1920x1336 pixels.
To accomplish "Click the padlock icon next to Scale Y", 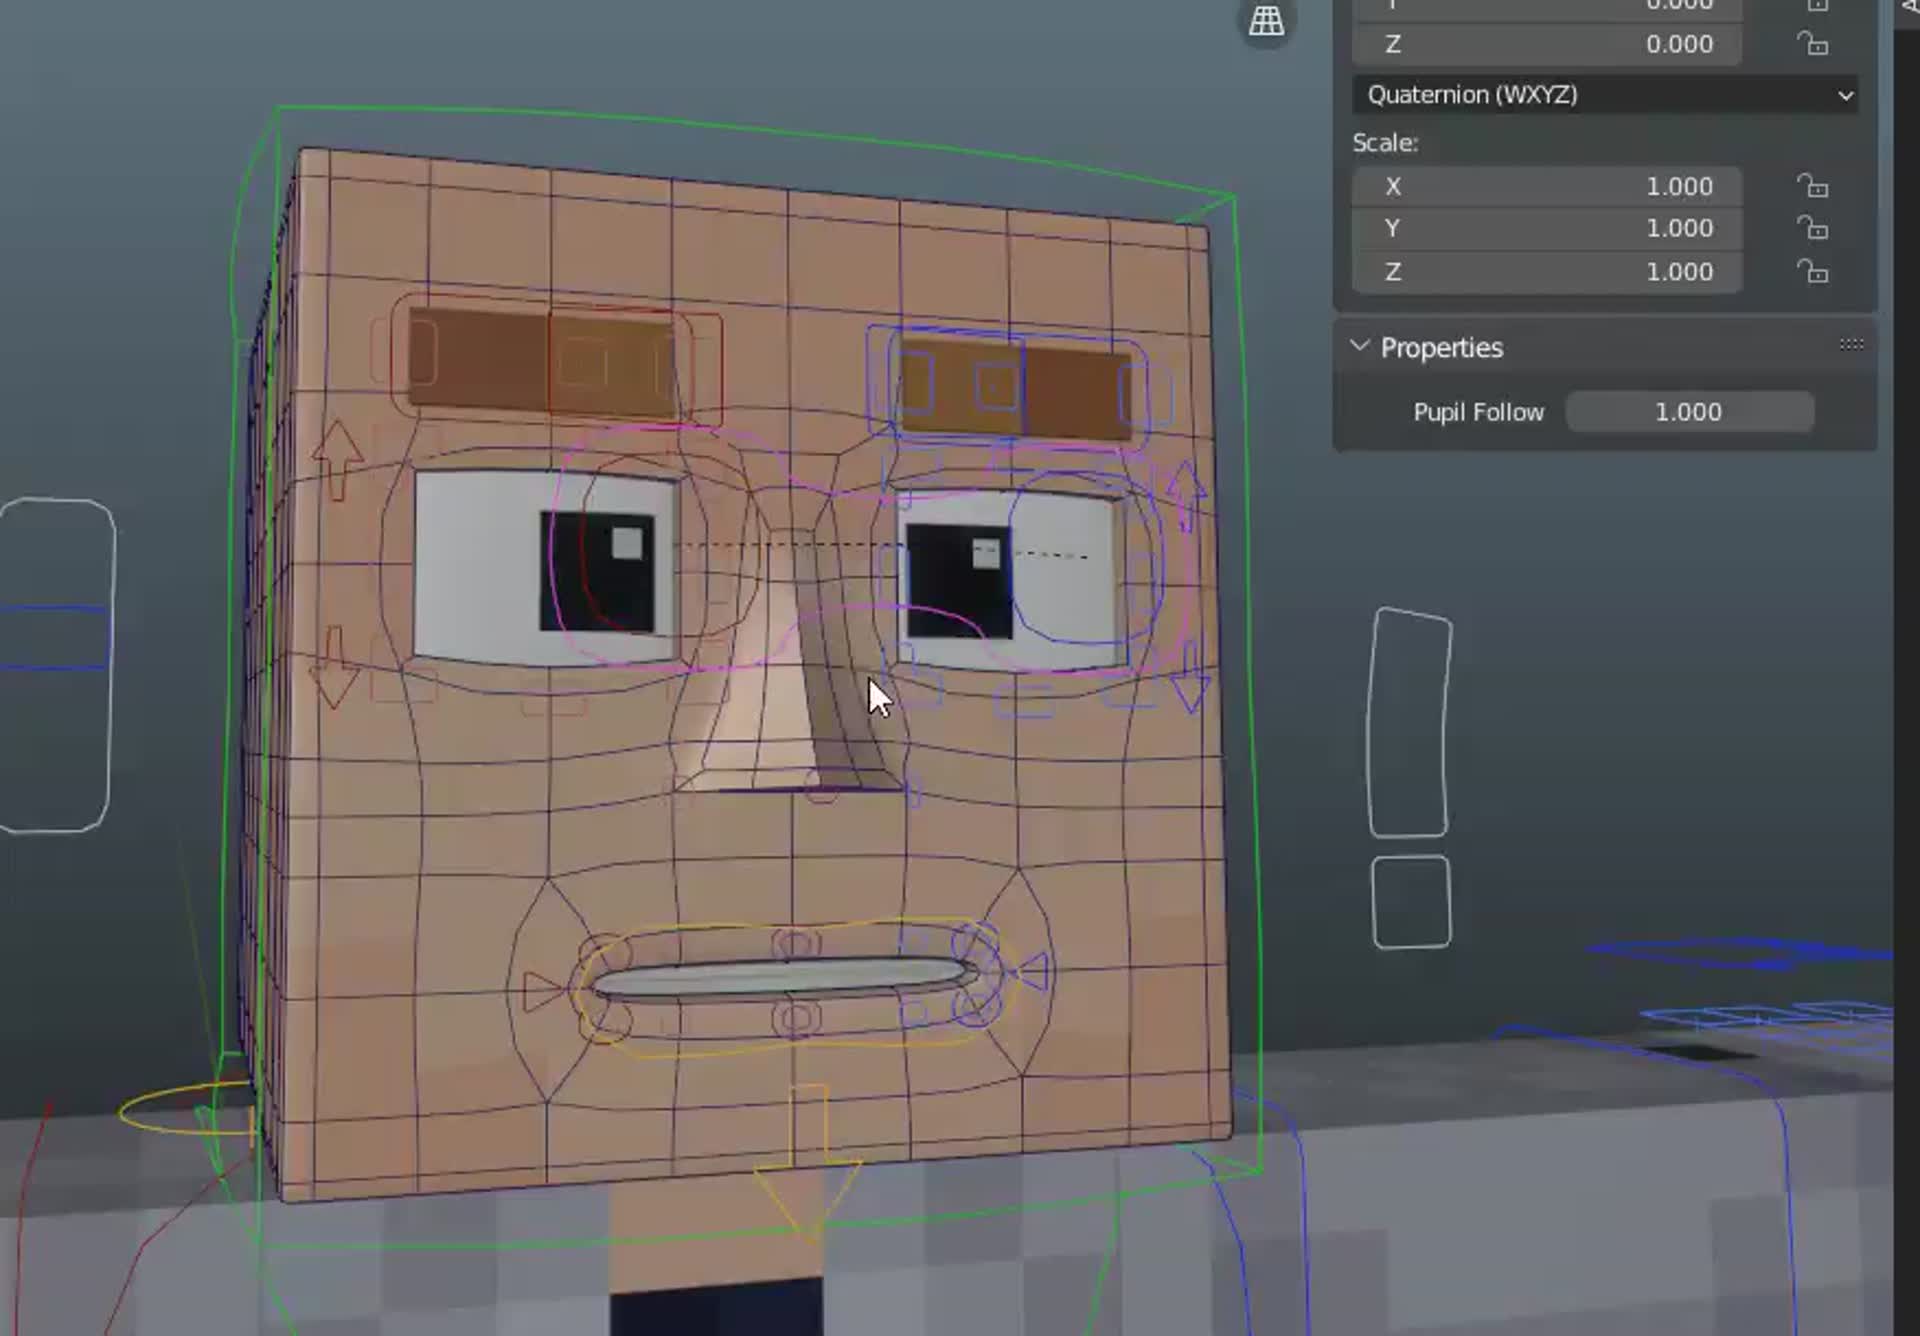I will tap(1813, 228).
